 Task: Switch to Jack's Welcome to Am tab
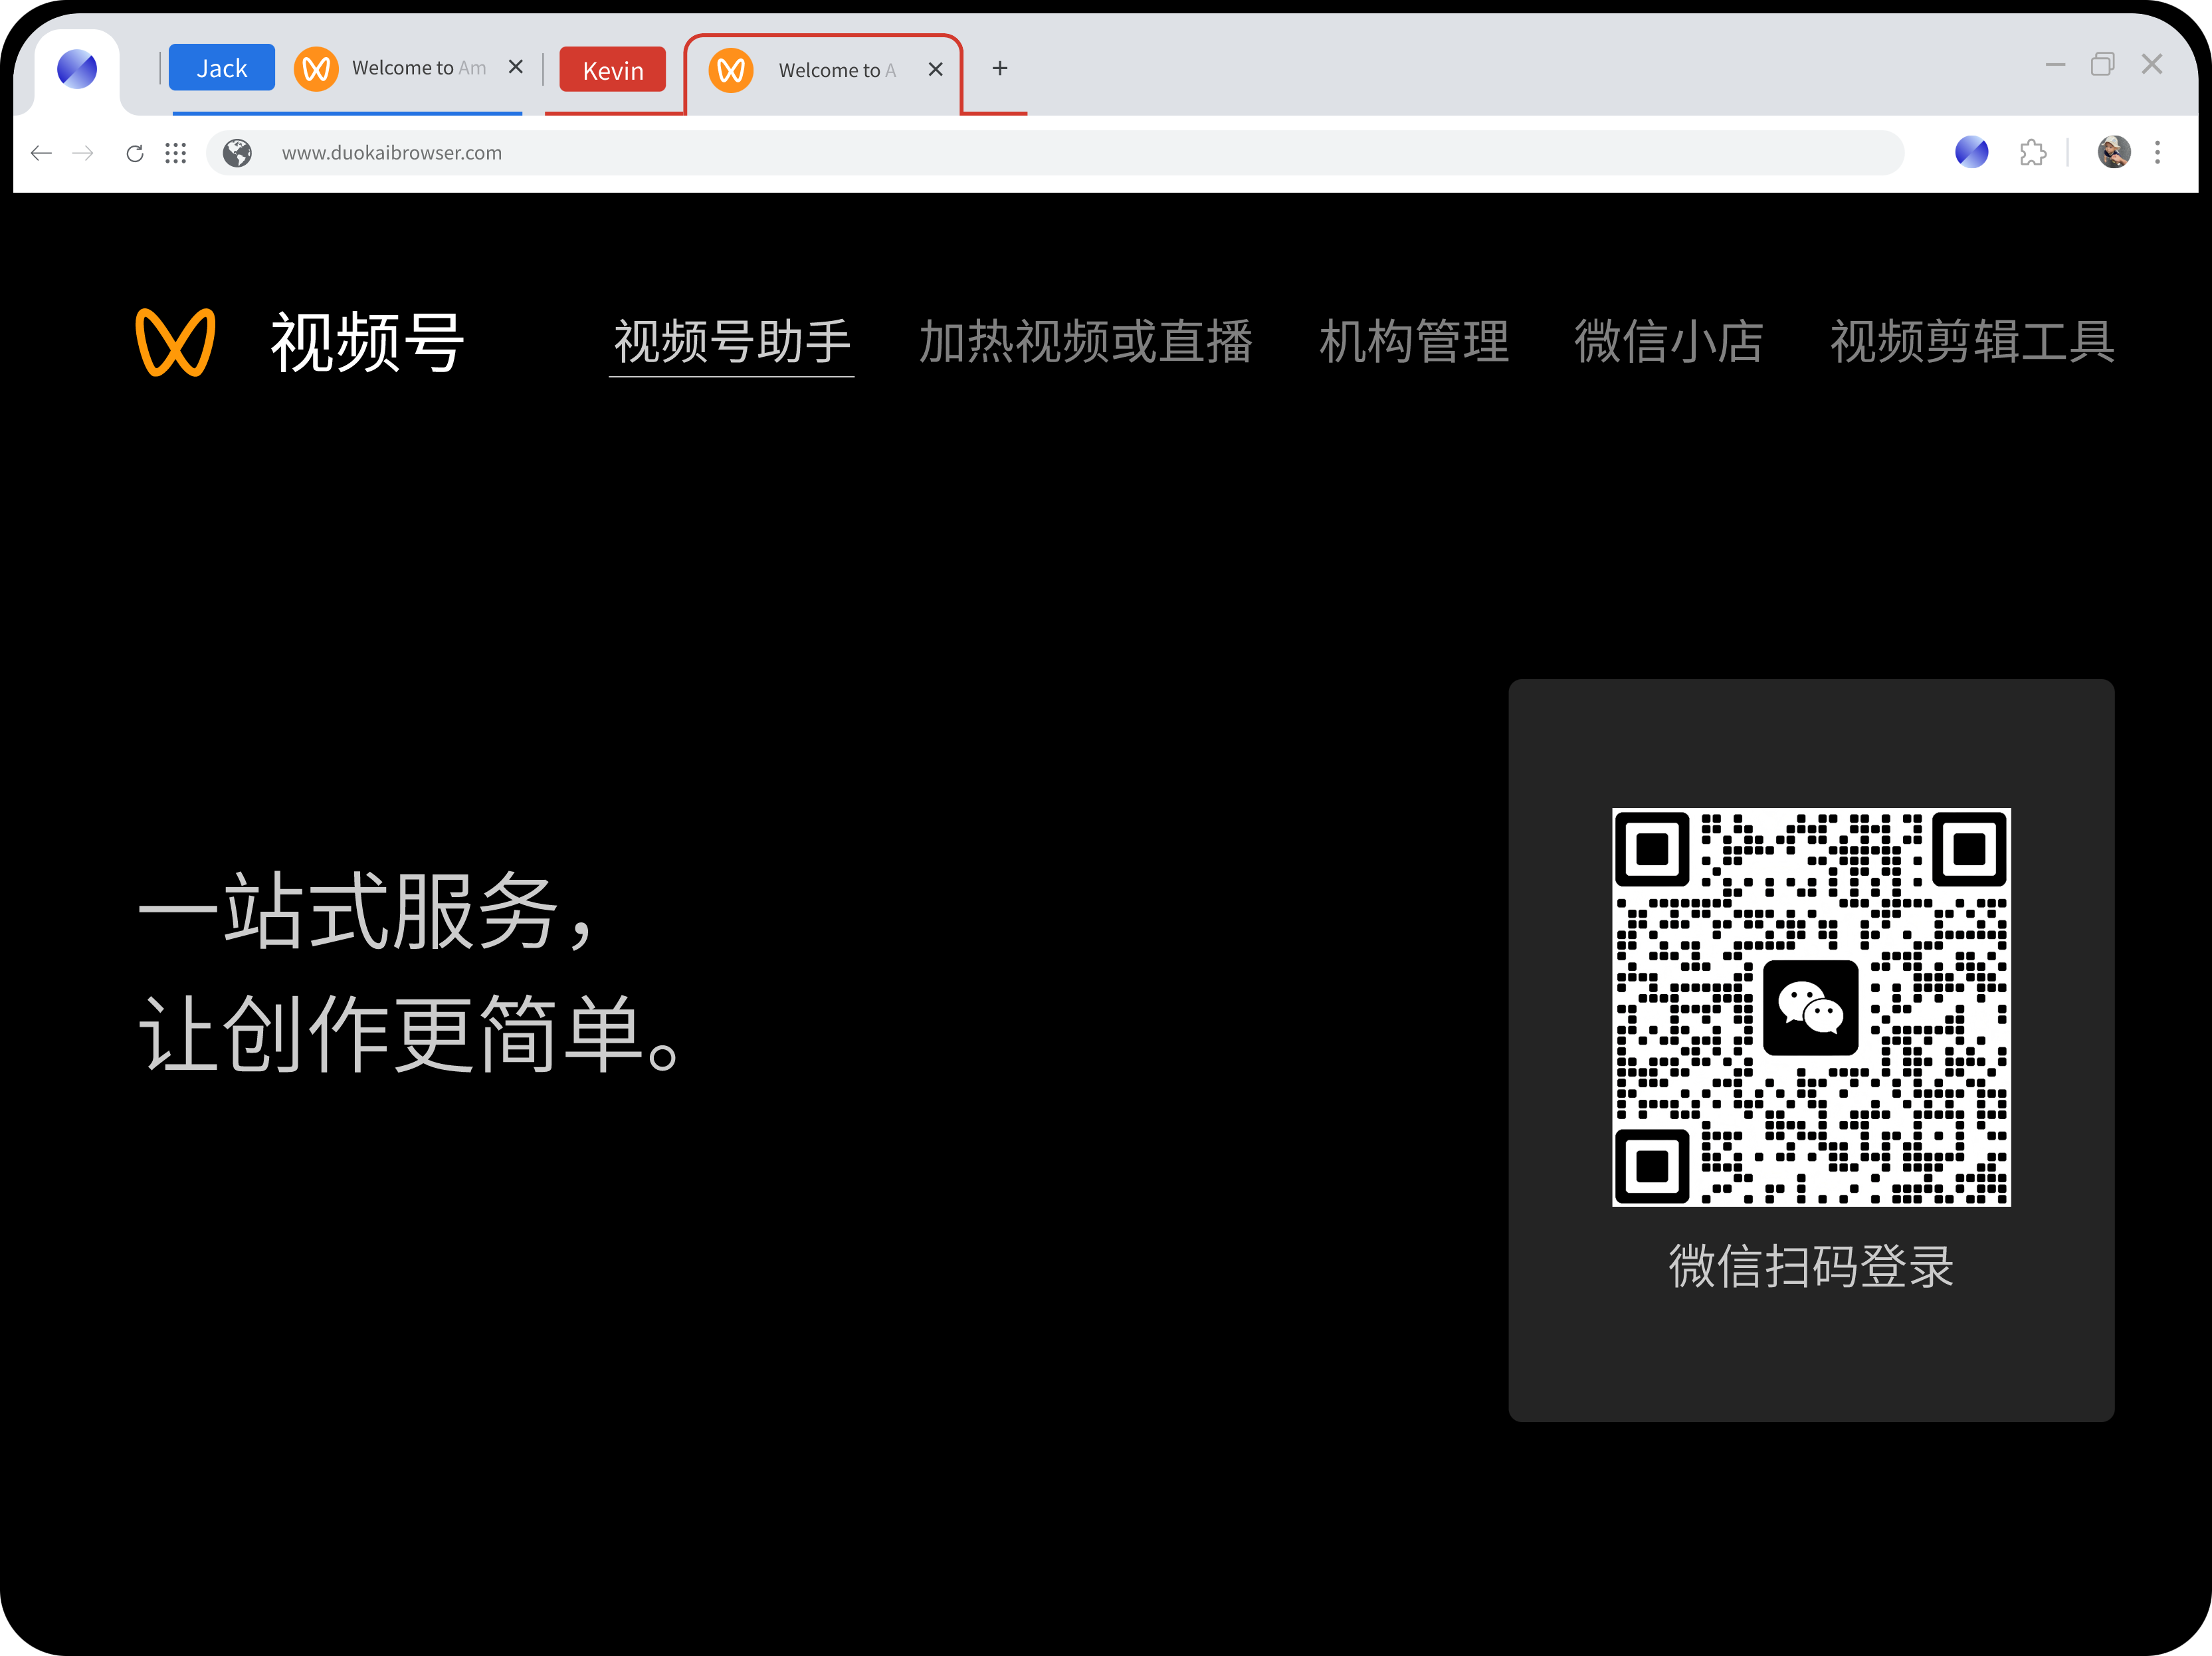click(409, 68)
